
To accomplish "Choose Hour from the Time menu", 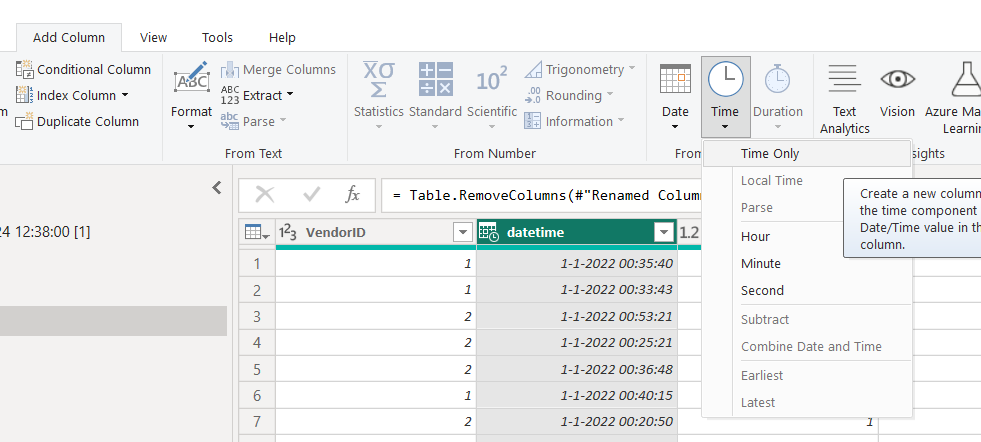I will tap(755, 237).
